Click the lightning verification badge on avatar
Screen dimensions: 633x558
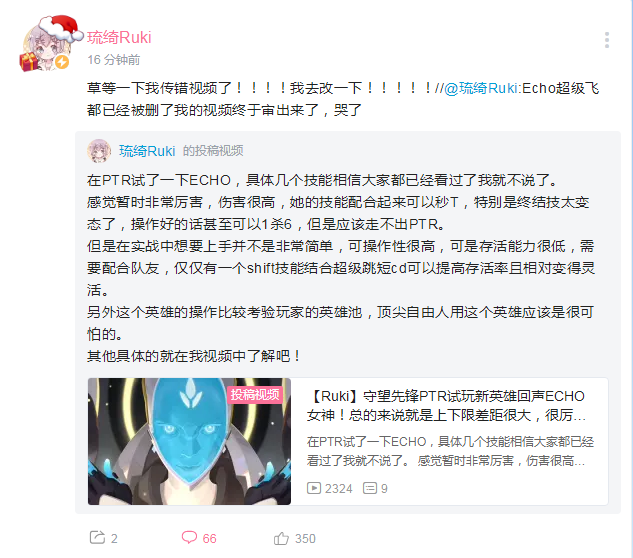(x=62, y=62)
